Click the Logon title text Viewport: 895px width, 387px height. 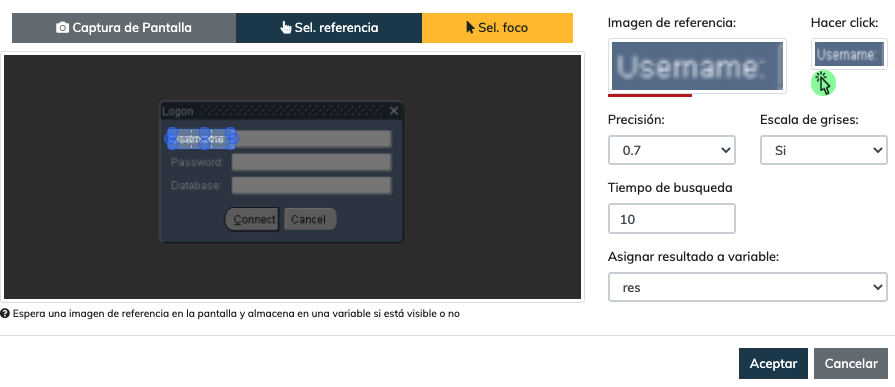pyautogui.click(x=178, y=111)
